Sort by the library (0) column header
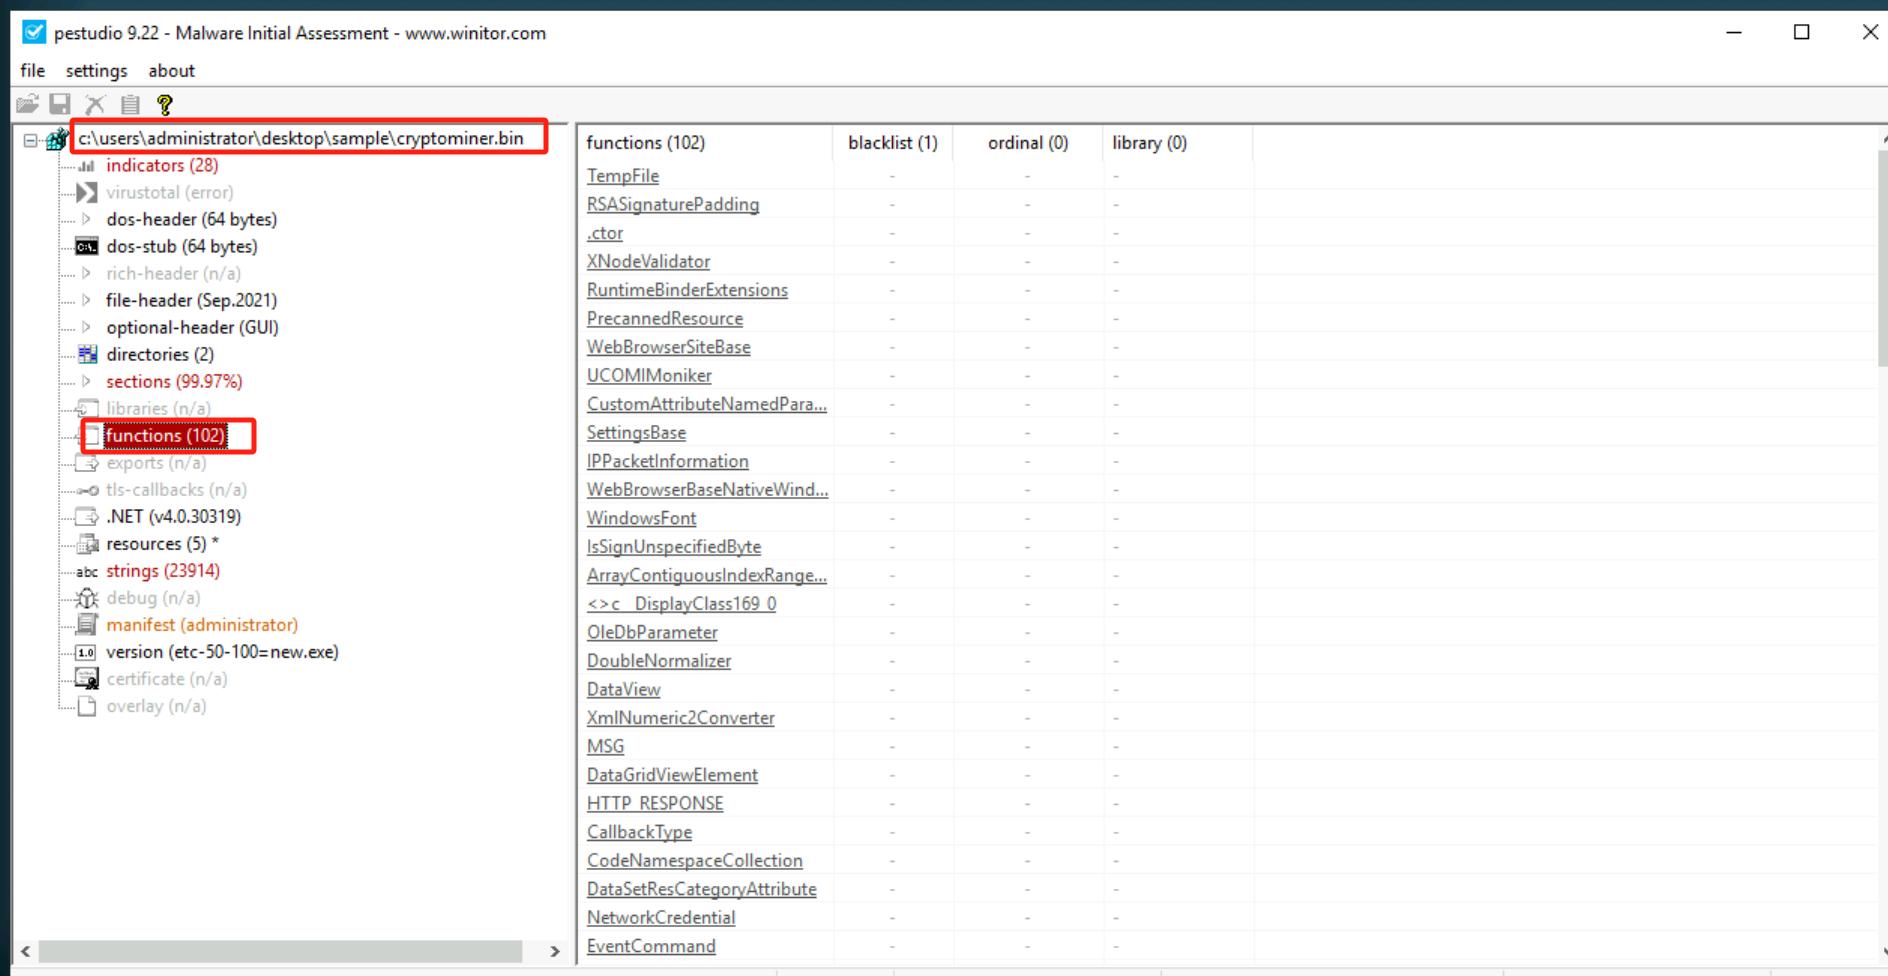Viewport: 1888px width, 976px height. point(1176,143)
